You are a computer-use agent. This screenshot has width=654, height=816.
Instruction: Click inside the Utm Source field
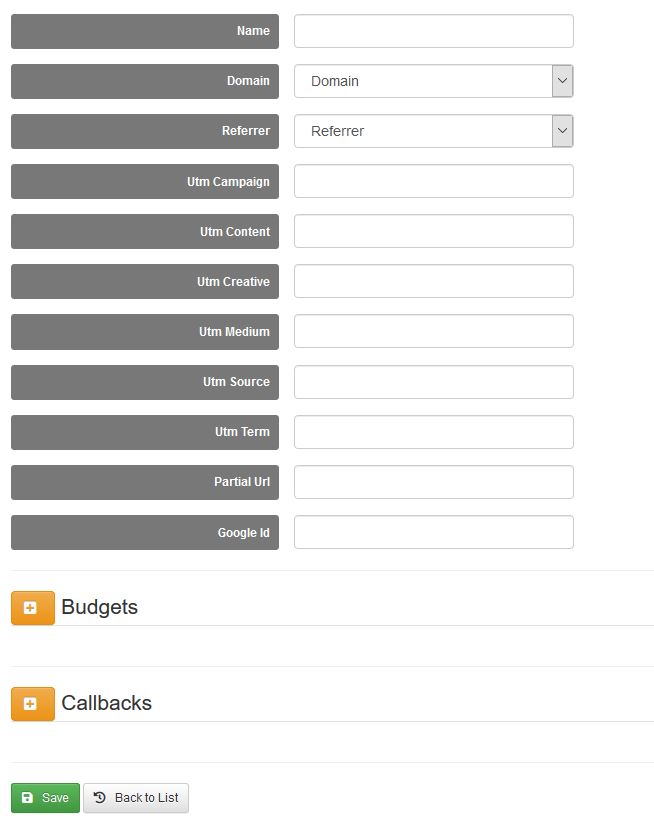(x=433, y=382)
